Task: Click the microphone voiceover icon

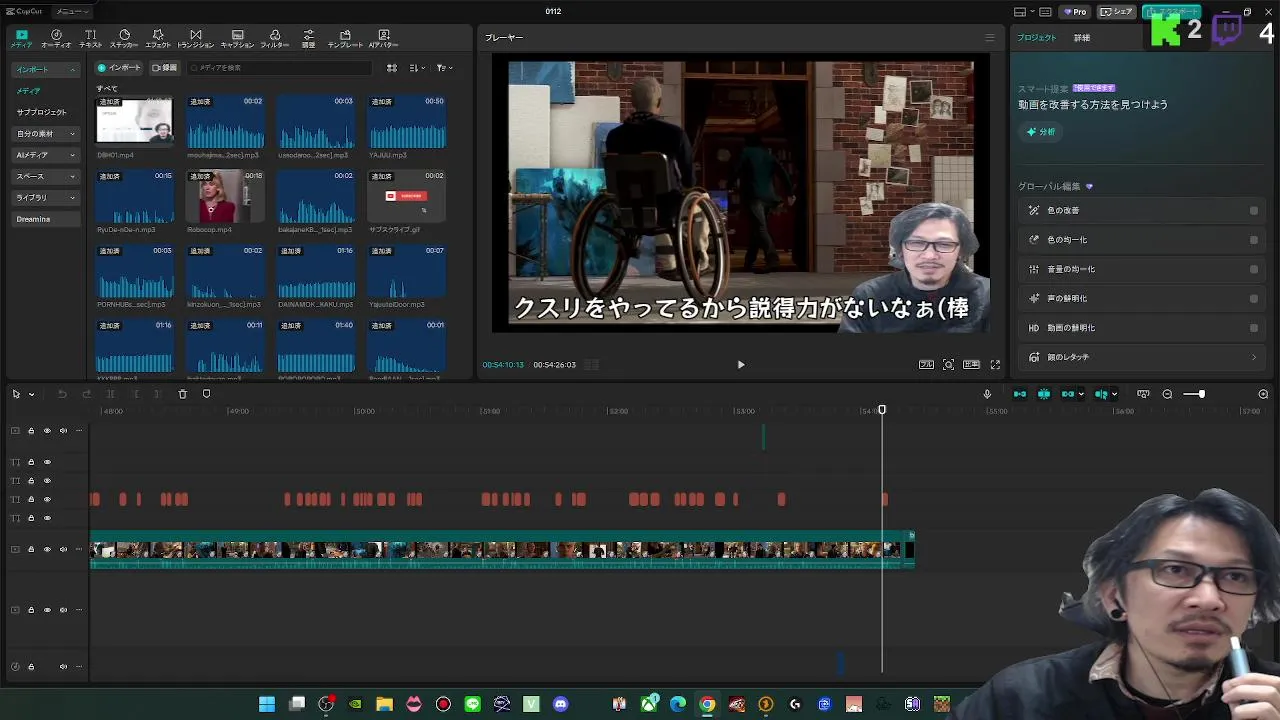Action: tap(987, 394)
